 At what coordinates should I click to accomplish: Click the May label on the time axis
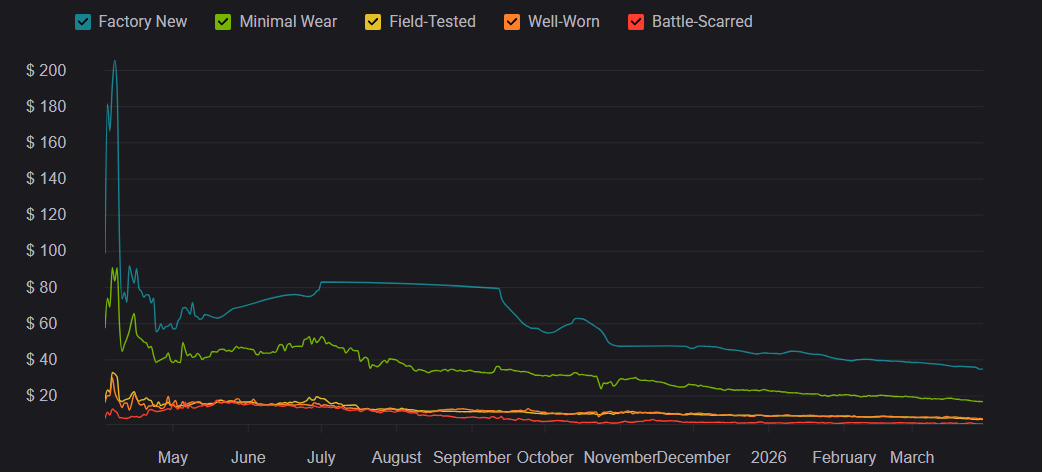(x=173, y=457)
